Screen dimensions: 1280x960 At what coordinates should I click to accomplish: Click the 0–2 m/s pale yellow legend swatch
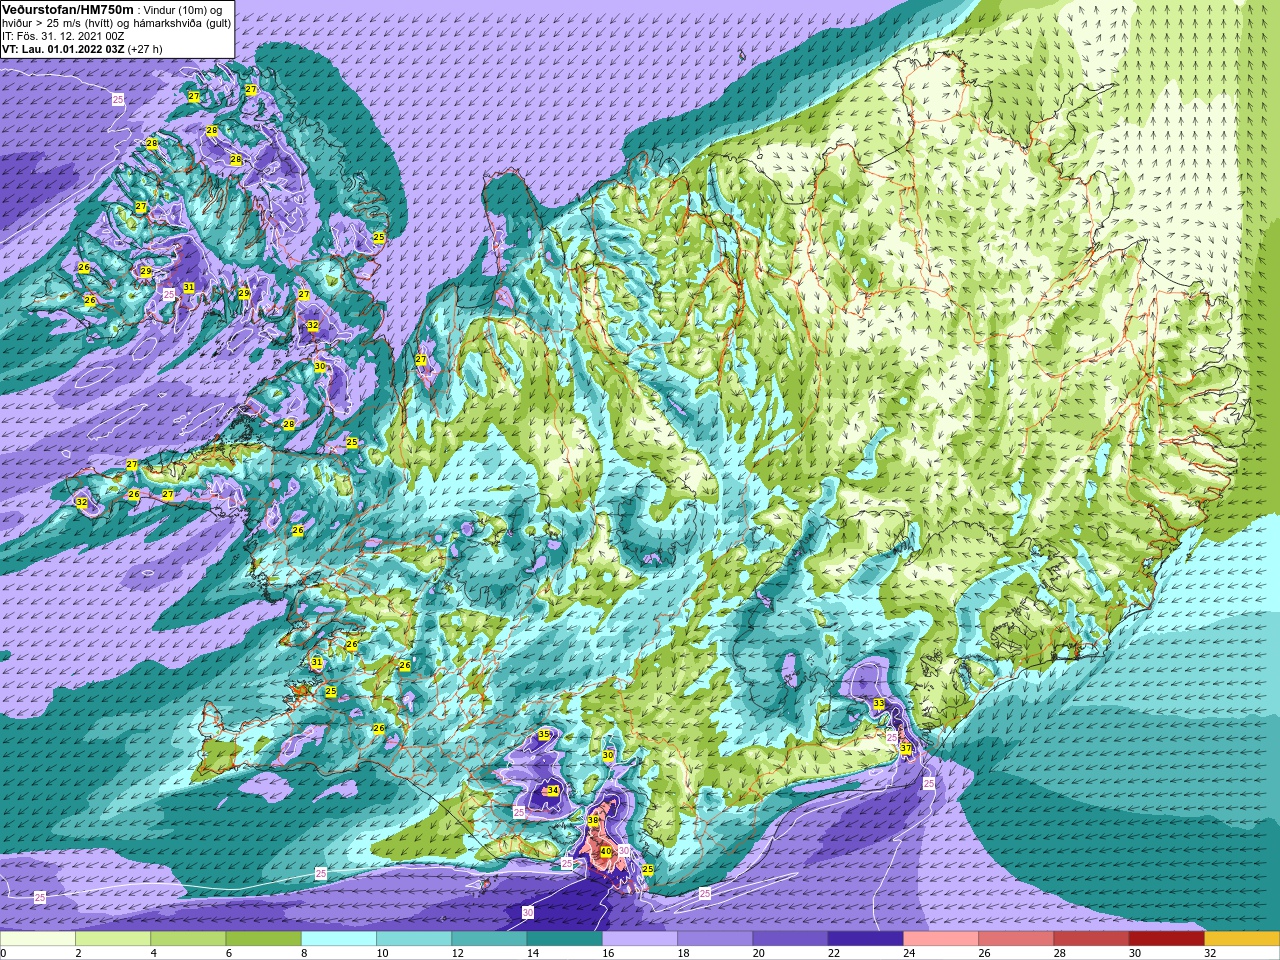[38, 939]
